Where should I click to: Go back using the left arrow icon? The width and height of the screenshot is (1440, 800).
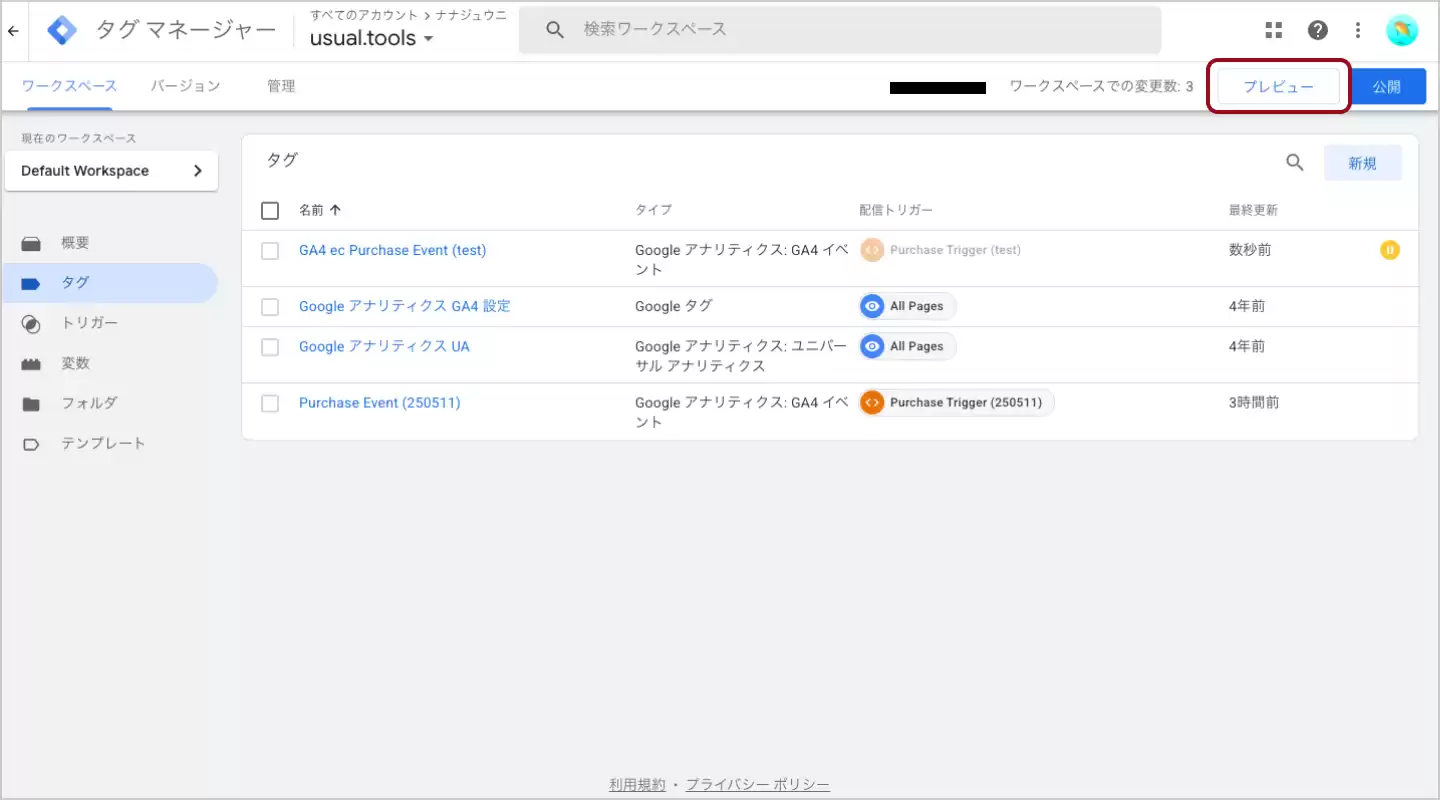pyautogui.click(x=13, y=31)
